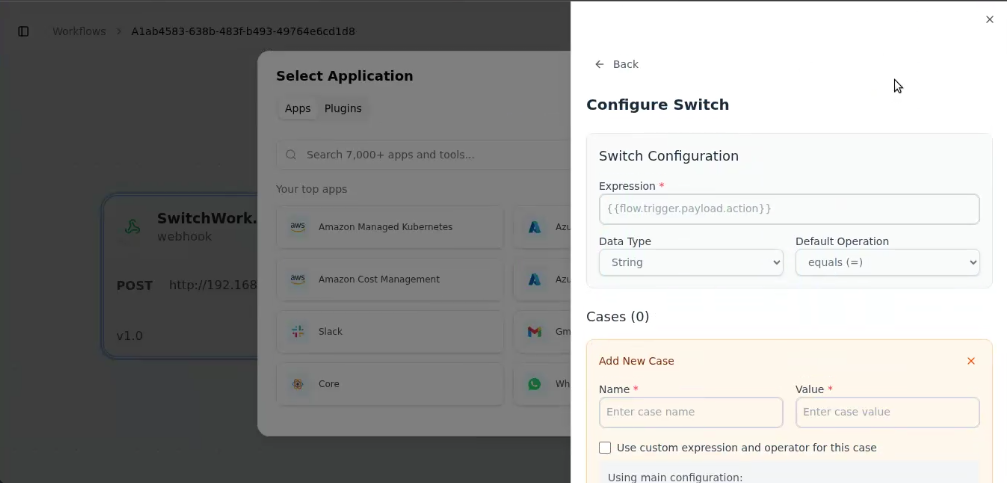Select the Slack app icon

pyautogui.click(x=298, y=332)
